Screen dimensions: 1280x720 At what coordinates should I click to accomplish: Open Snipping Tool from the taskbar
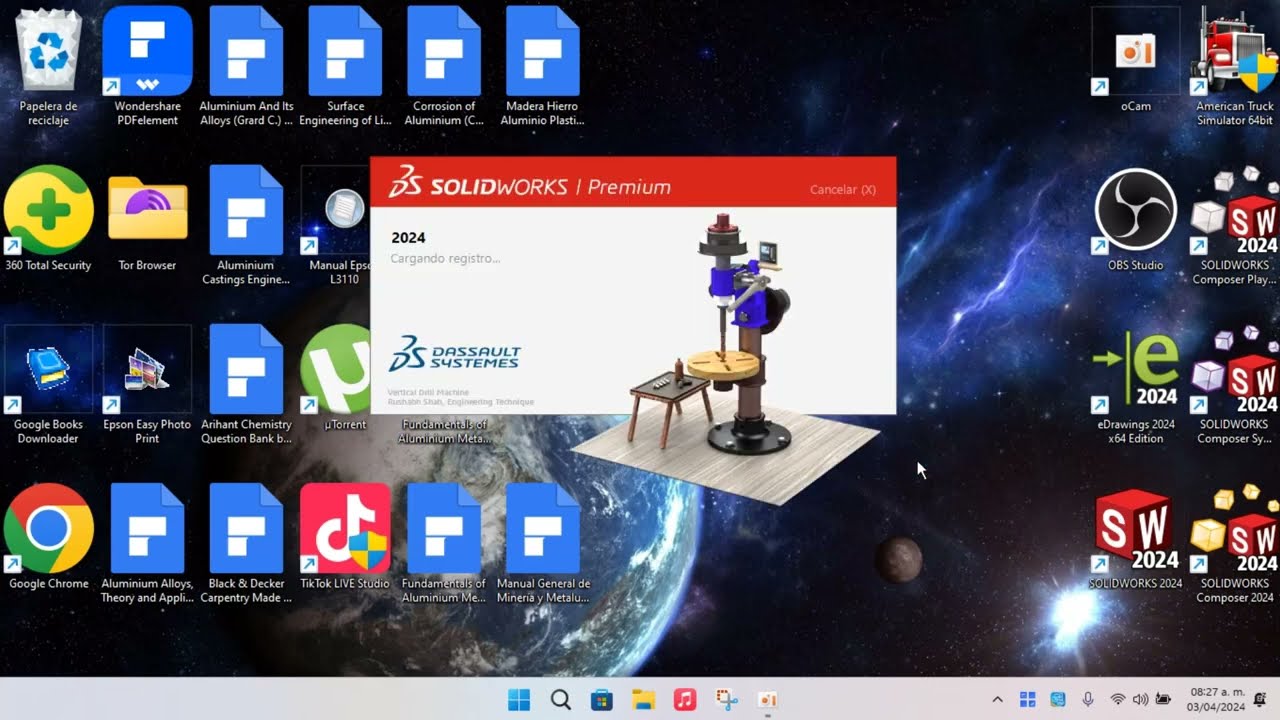[x=726, y=700]
